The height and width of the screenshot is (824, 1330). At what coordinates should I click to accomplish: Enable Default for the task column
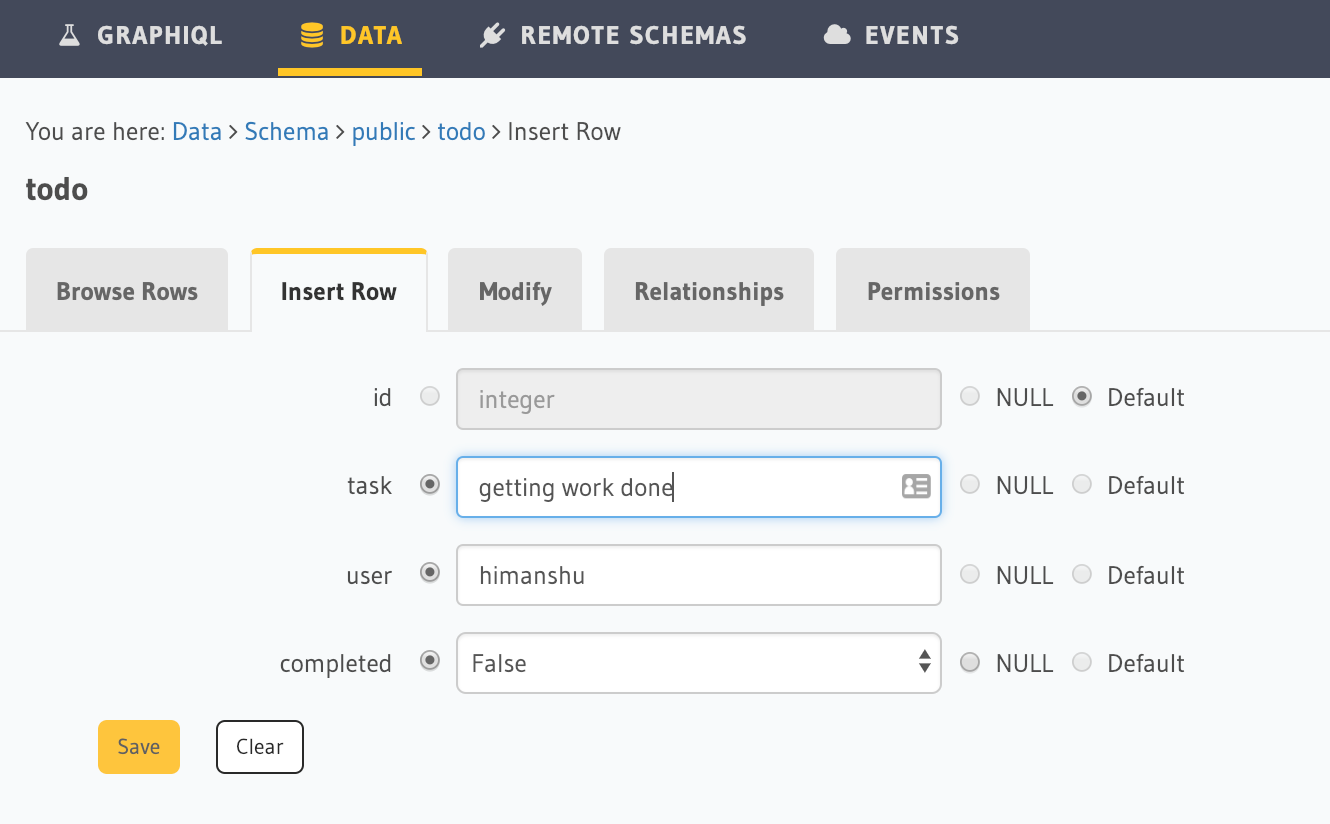point(1082,484)
